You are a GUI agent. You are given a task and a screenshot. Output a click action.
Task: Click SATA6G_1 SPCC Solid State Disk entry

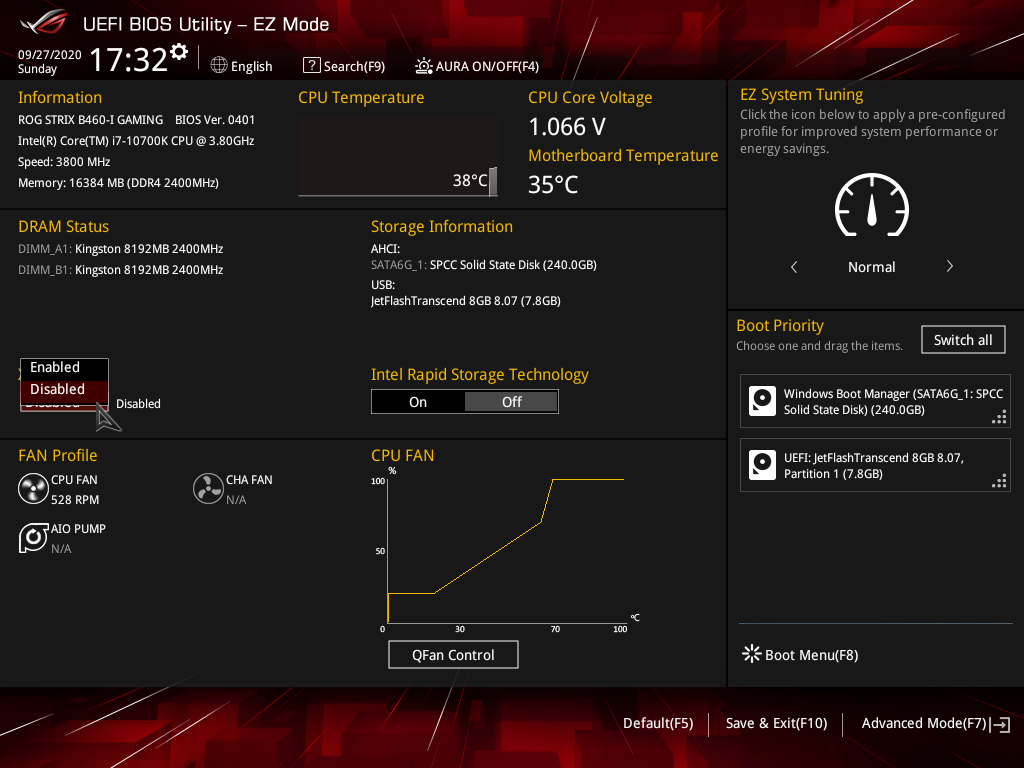pyautogui.click(x=484, y=264)
